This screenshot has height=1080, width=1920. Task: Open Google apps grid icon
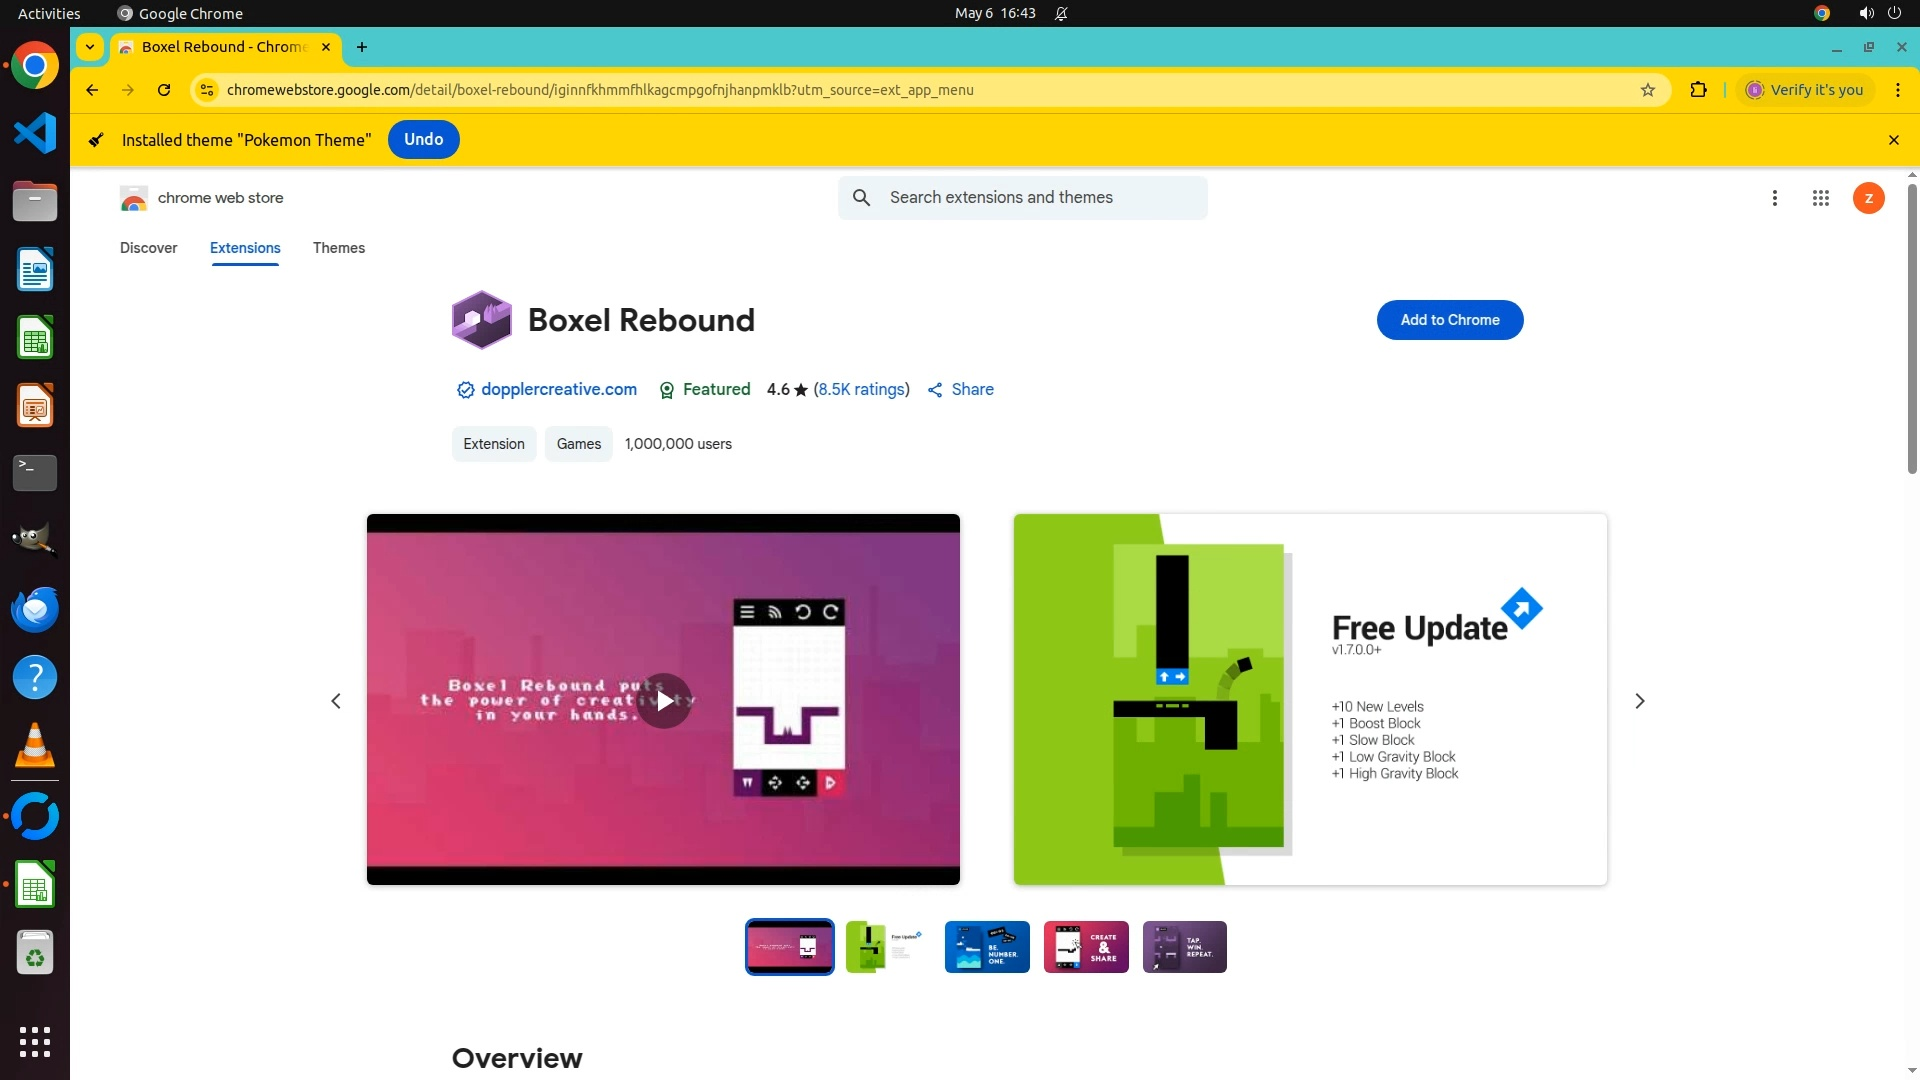[1820, 198]
